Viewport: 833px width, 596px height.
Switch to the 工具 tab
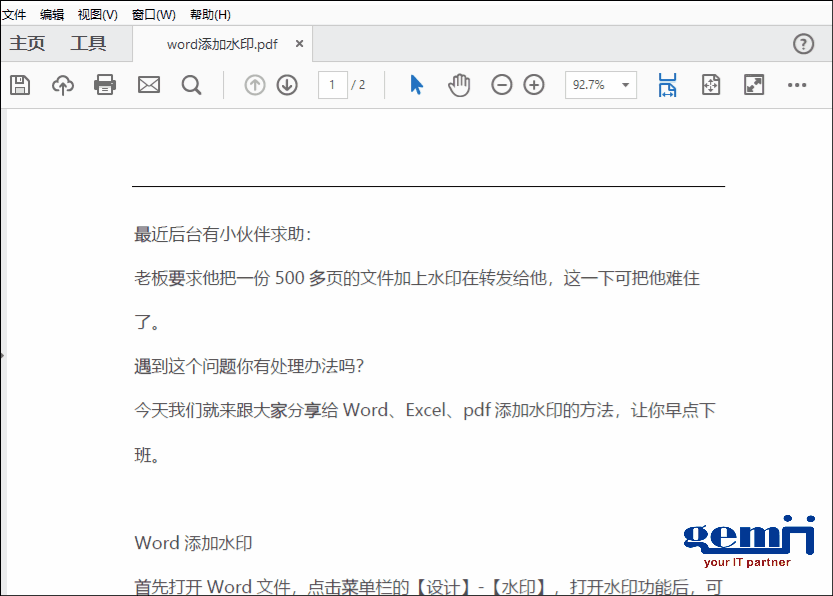pos(88,43)
